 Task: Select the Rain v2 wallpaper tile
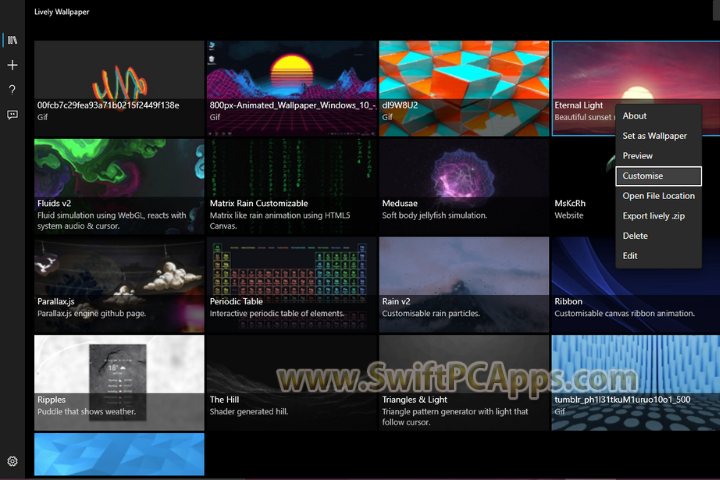pyautogui.click(x=464, y=285)
